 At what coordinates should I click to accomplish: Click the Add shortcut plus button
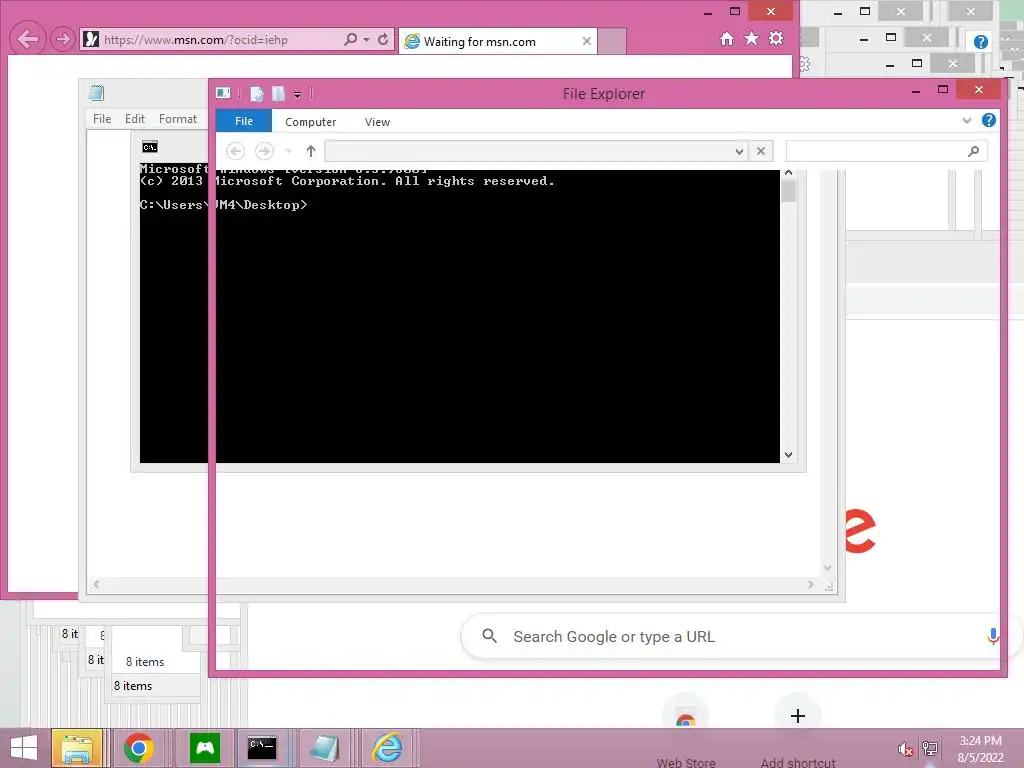(x=797, y=716)
